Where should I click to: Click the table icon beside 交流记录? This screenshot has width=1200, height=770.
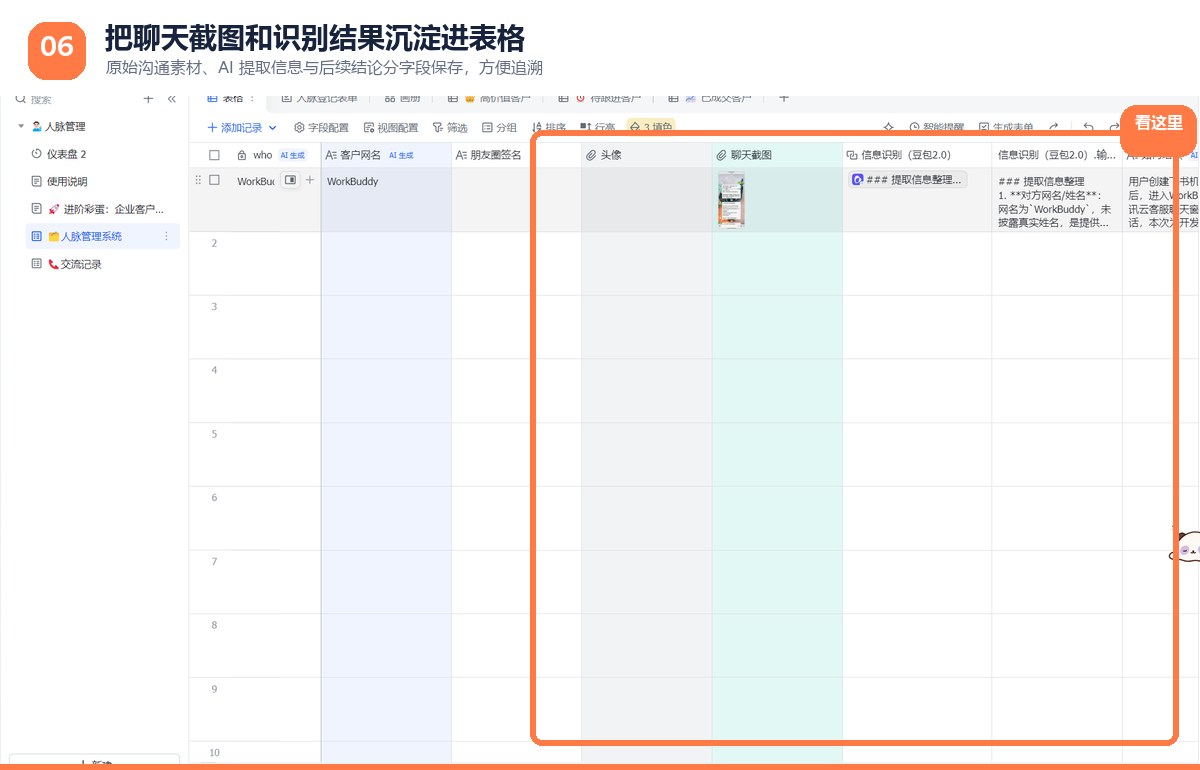37,264
